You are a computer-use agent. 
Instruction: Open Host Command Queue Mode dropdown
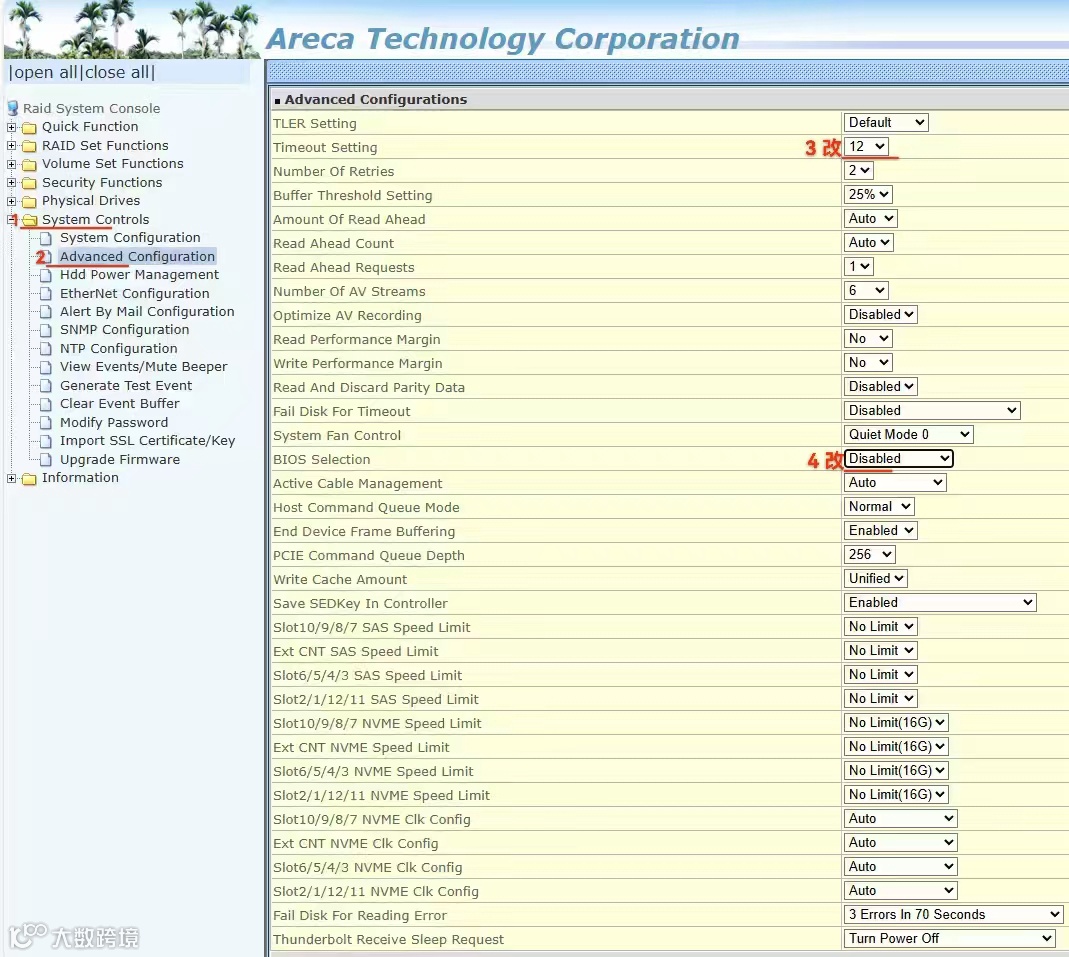tap(879, 506)
